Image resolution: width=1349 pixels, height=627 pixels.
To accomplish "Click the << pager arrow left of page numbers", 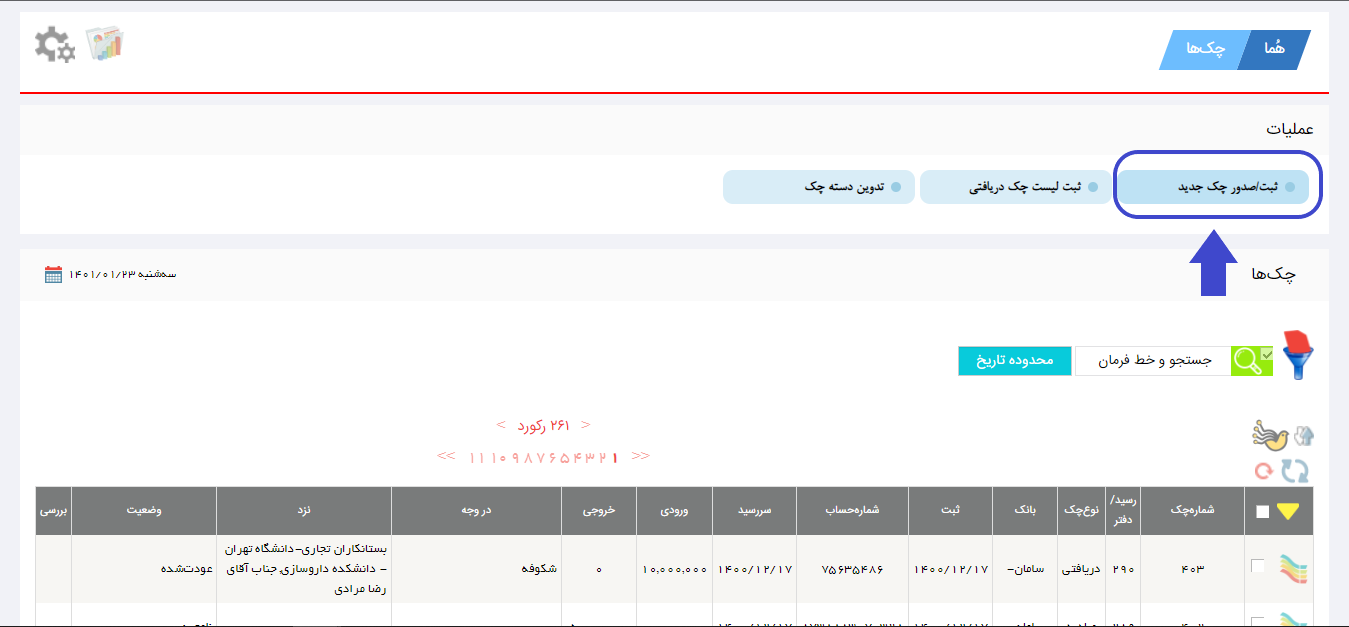I will click(445, 456).
